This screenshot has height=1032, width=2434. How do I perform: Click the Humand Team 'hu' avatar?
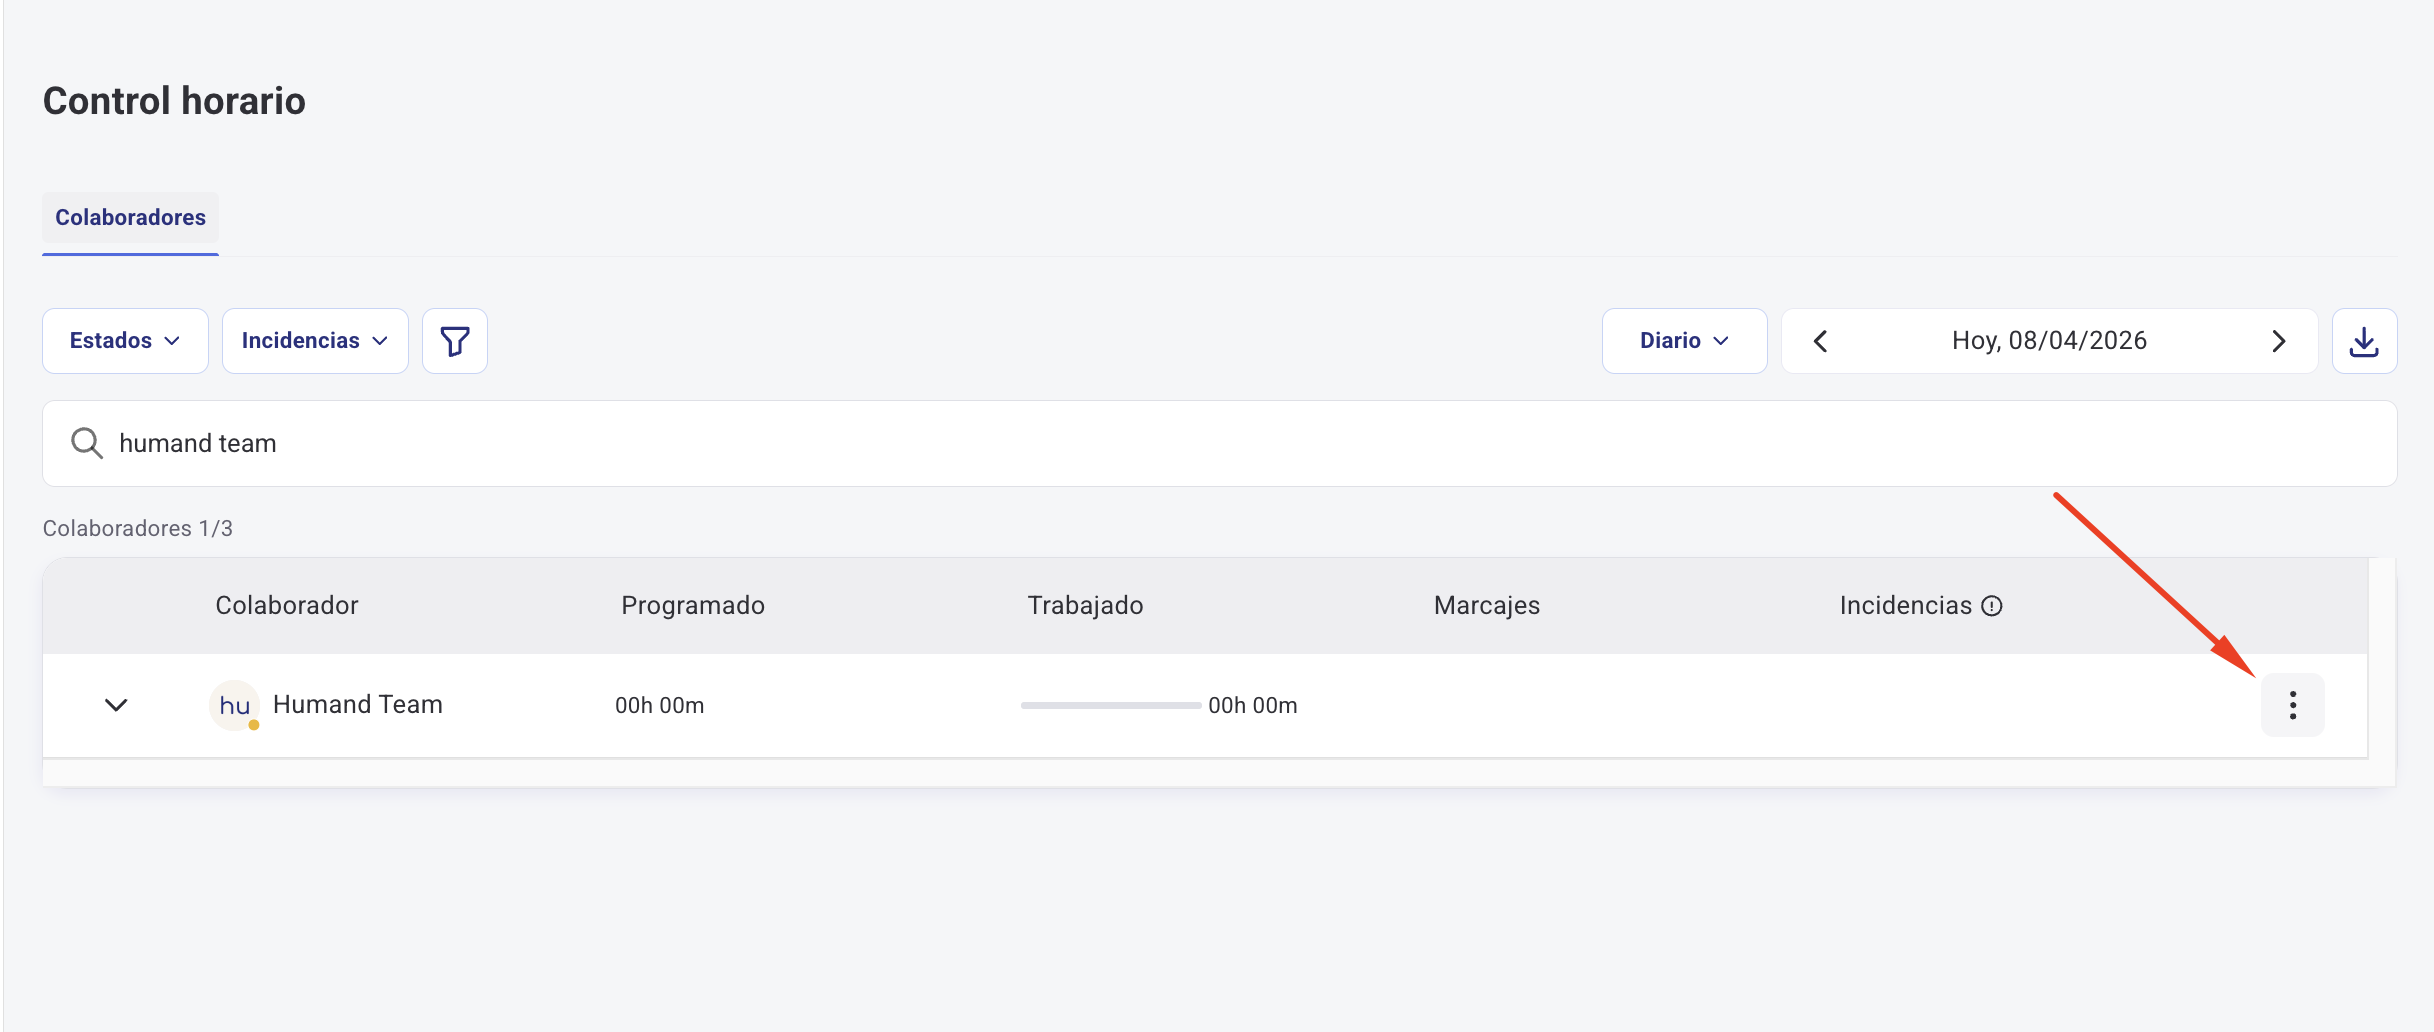[x=234, y=705]
